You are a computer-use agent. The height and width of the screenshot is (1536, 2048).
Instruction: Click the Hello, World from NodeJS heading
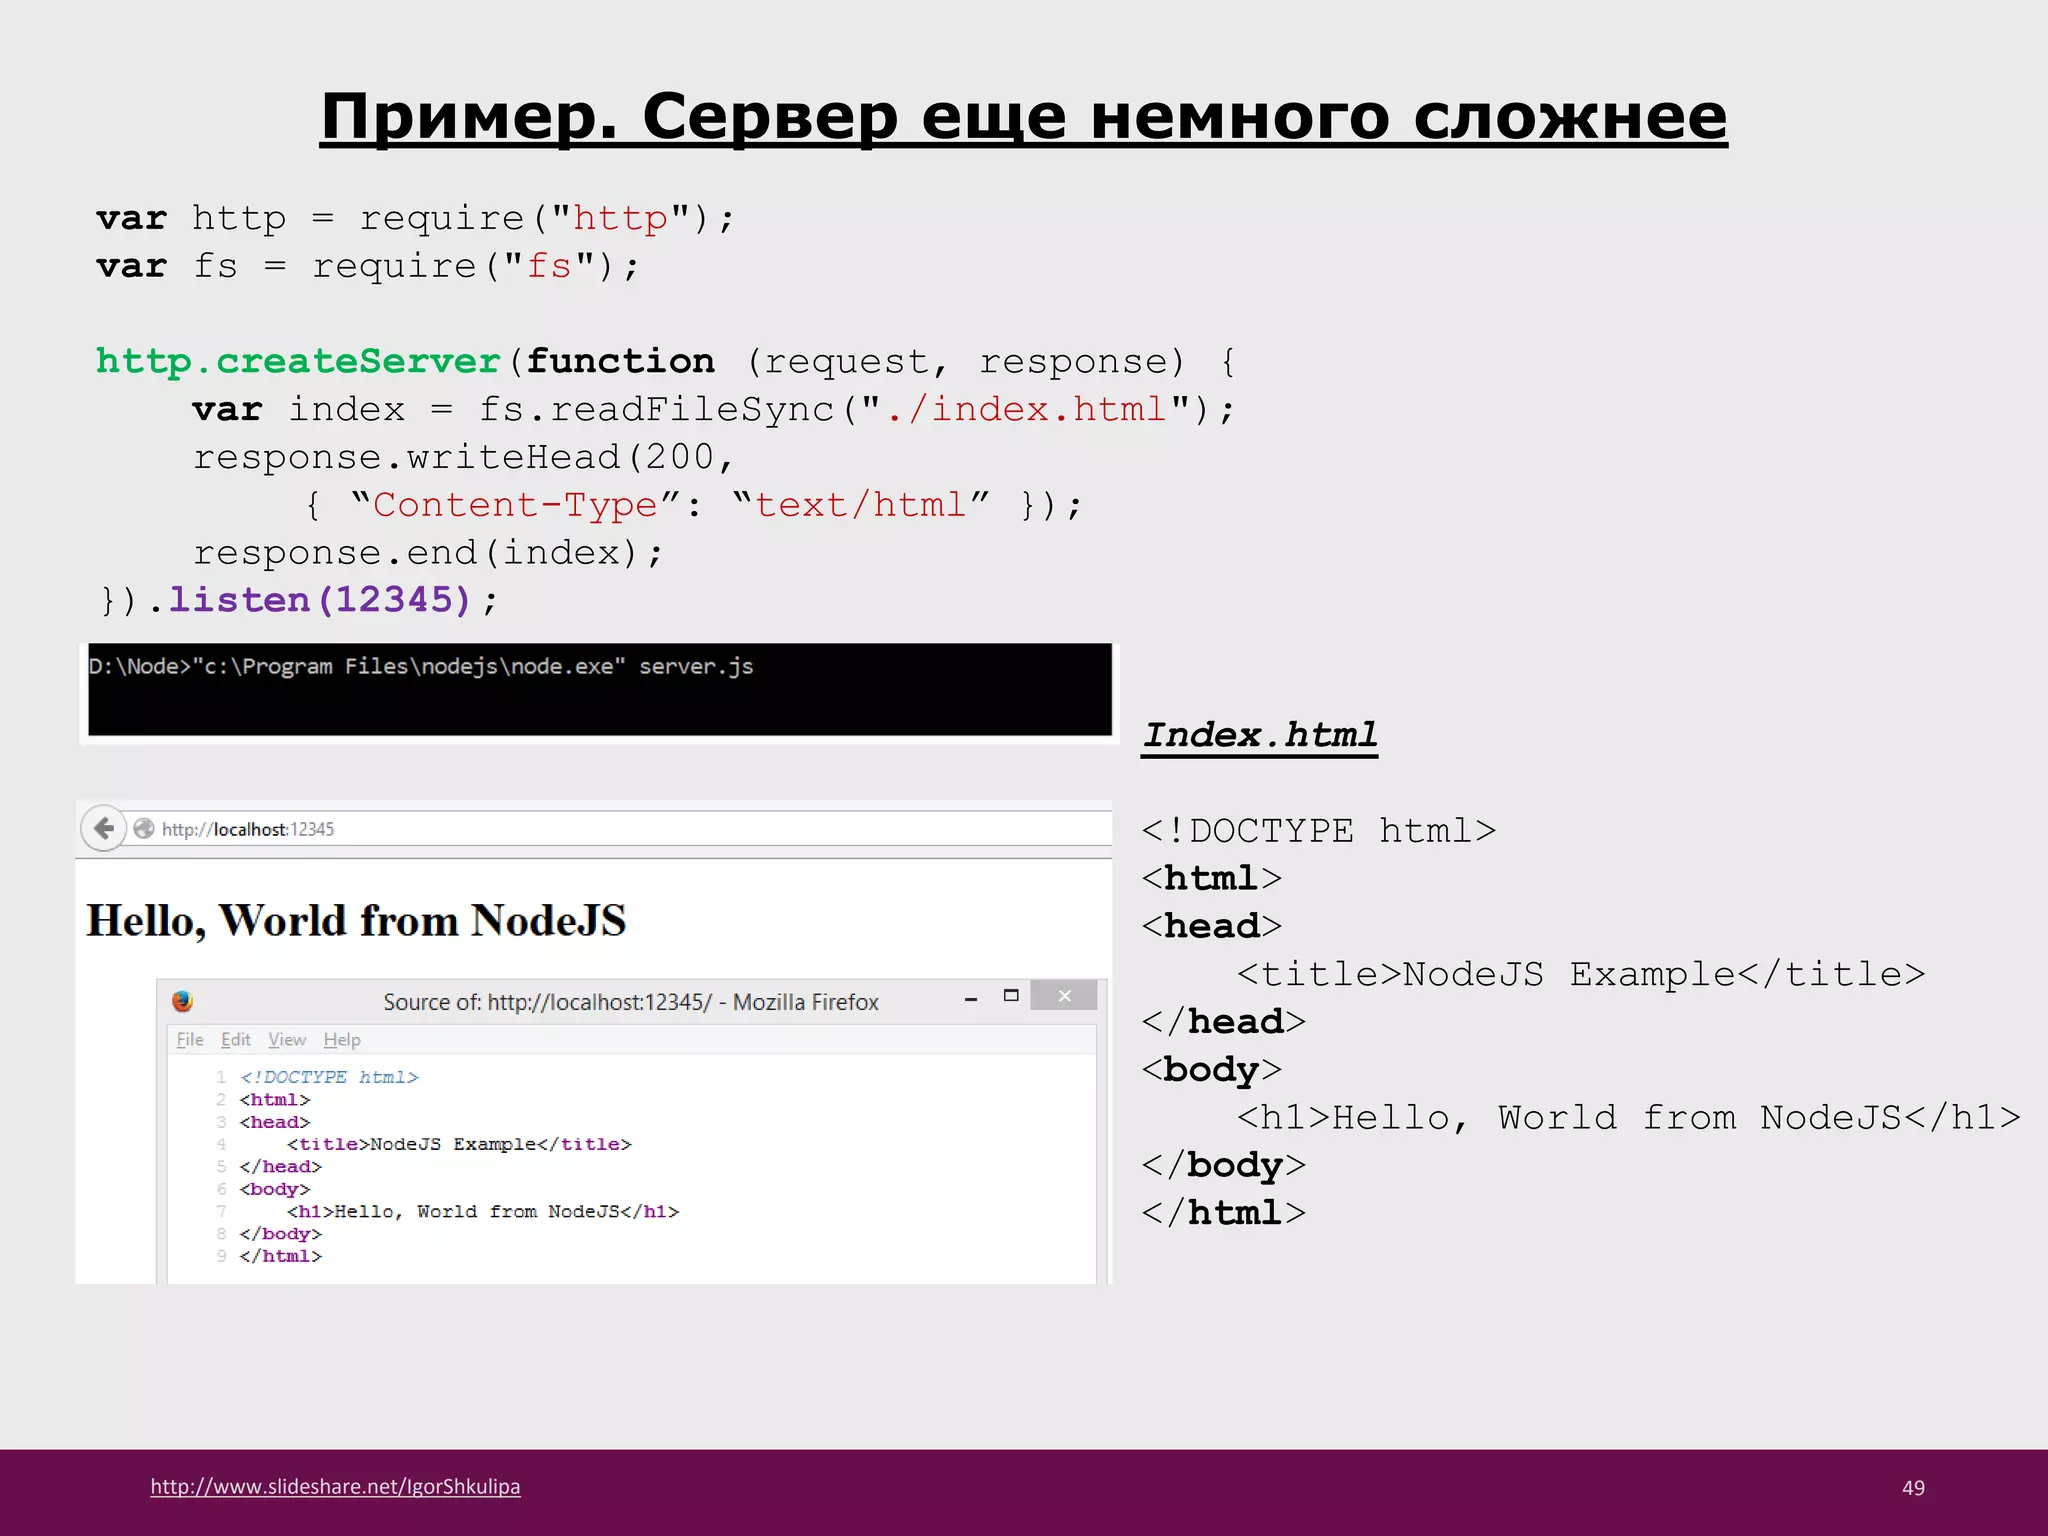356,920
